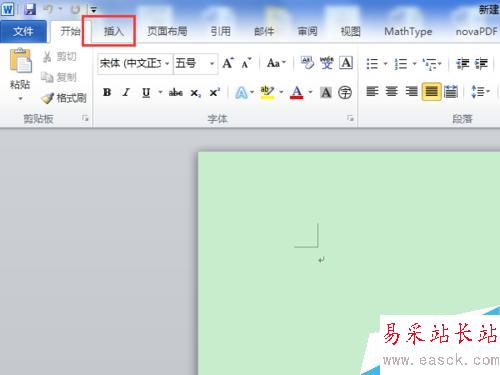Grow the font size with large A
Viewport: 500px width, 375px height.
pyautogui.click(x=228, y=63)
